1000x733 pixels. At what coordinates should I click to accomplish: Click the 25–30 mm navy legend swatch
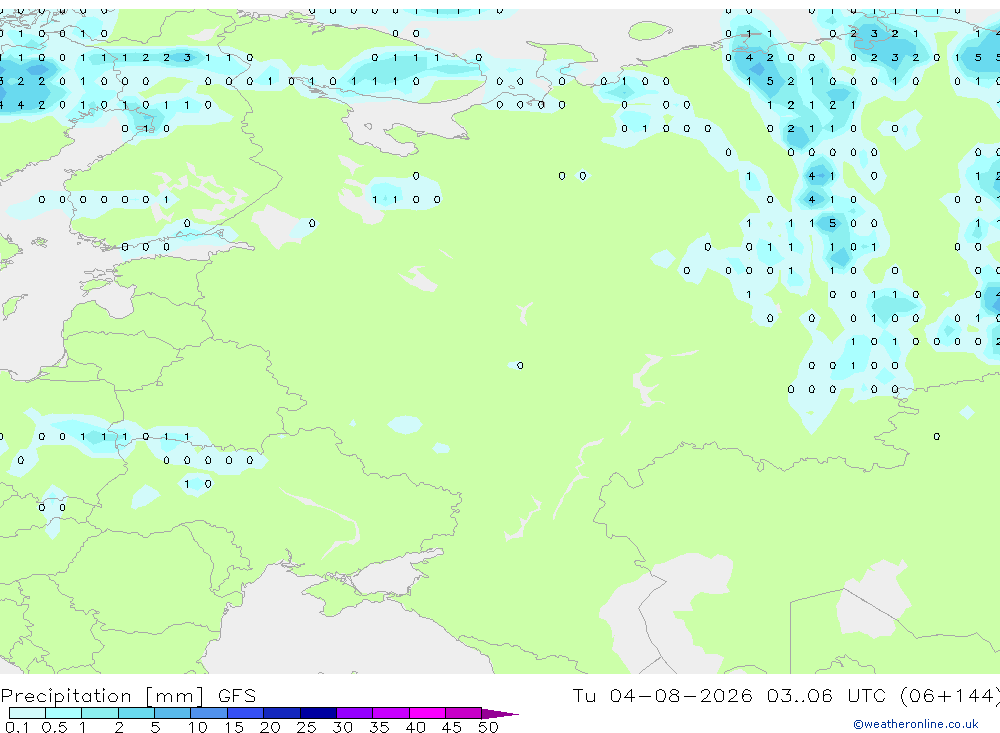click(318, 713)
